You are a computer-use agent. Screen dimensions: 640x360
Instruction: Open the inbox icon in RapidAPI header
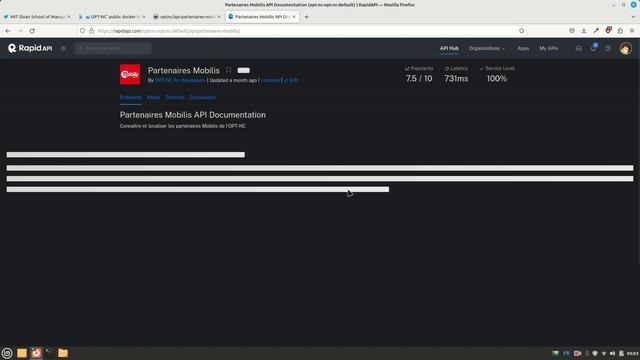[x=578, y=49]
